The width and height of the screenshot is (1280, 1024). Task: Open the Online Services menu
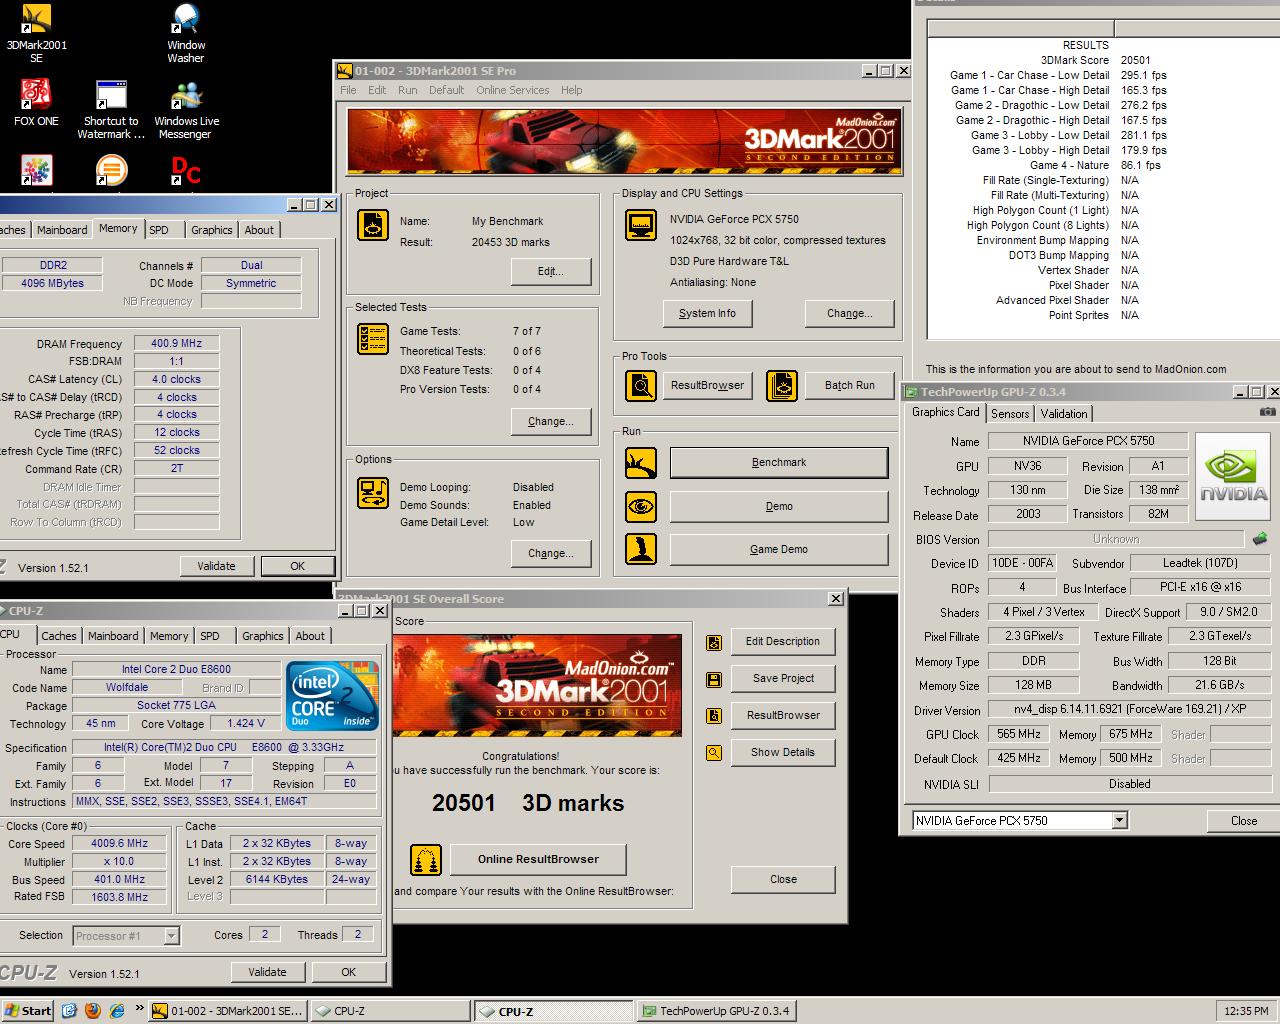(x=513, y=90)
